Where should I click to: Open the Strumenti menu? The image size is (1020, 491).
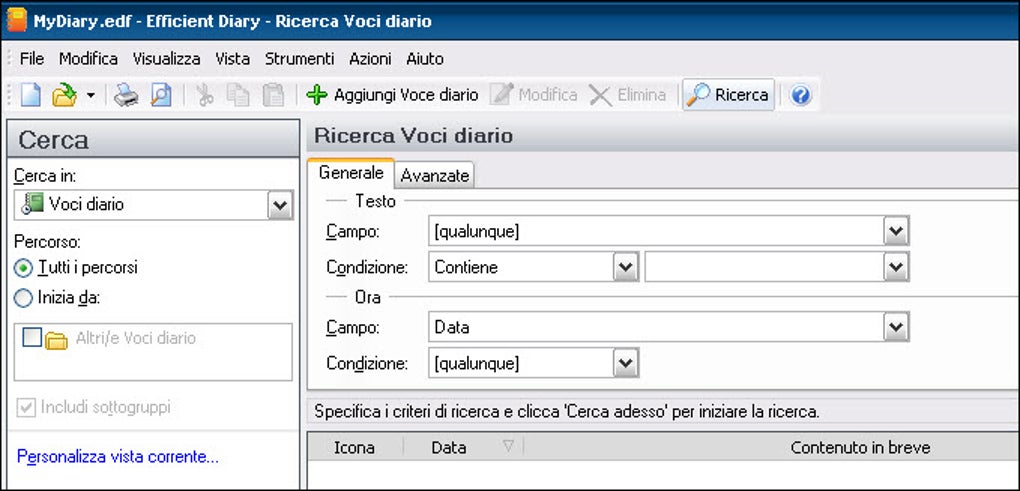299,59
